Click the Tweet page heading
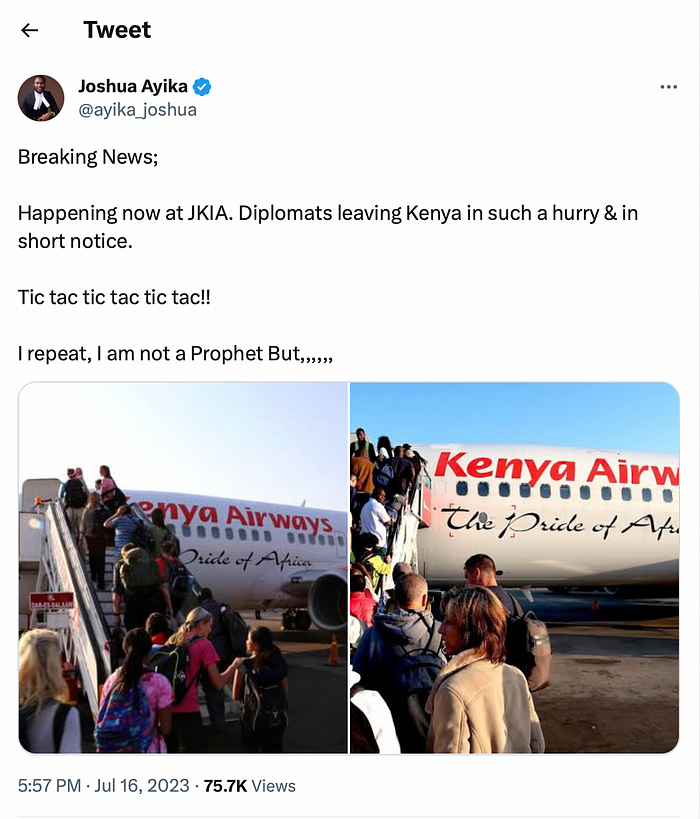The height and width of the screenshot is (819, 700). pos(117,30)
